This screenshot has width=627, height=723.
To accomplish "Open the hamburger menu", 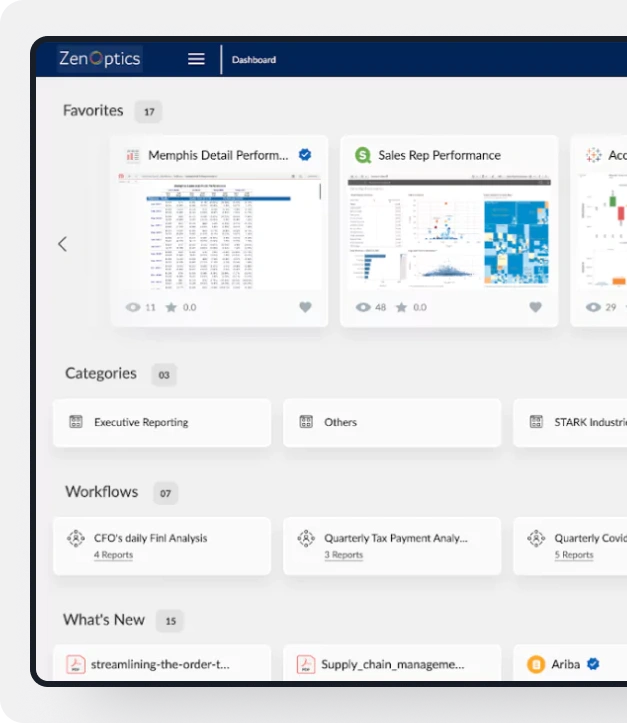I will [x=196, y=59].
